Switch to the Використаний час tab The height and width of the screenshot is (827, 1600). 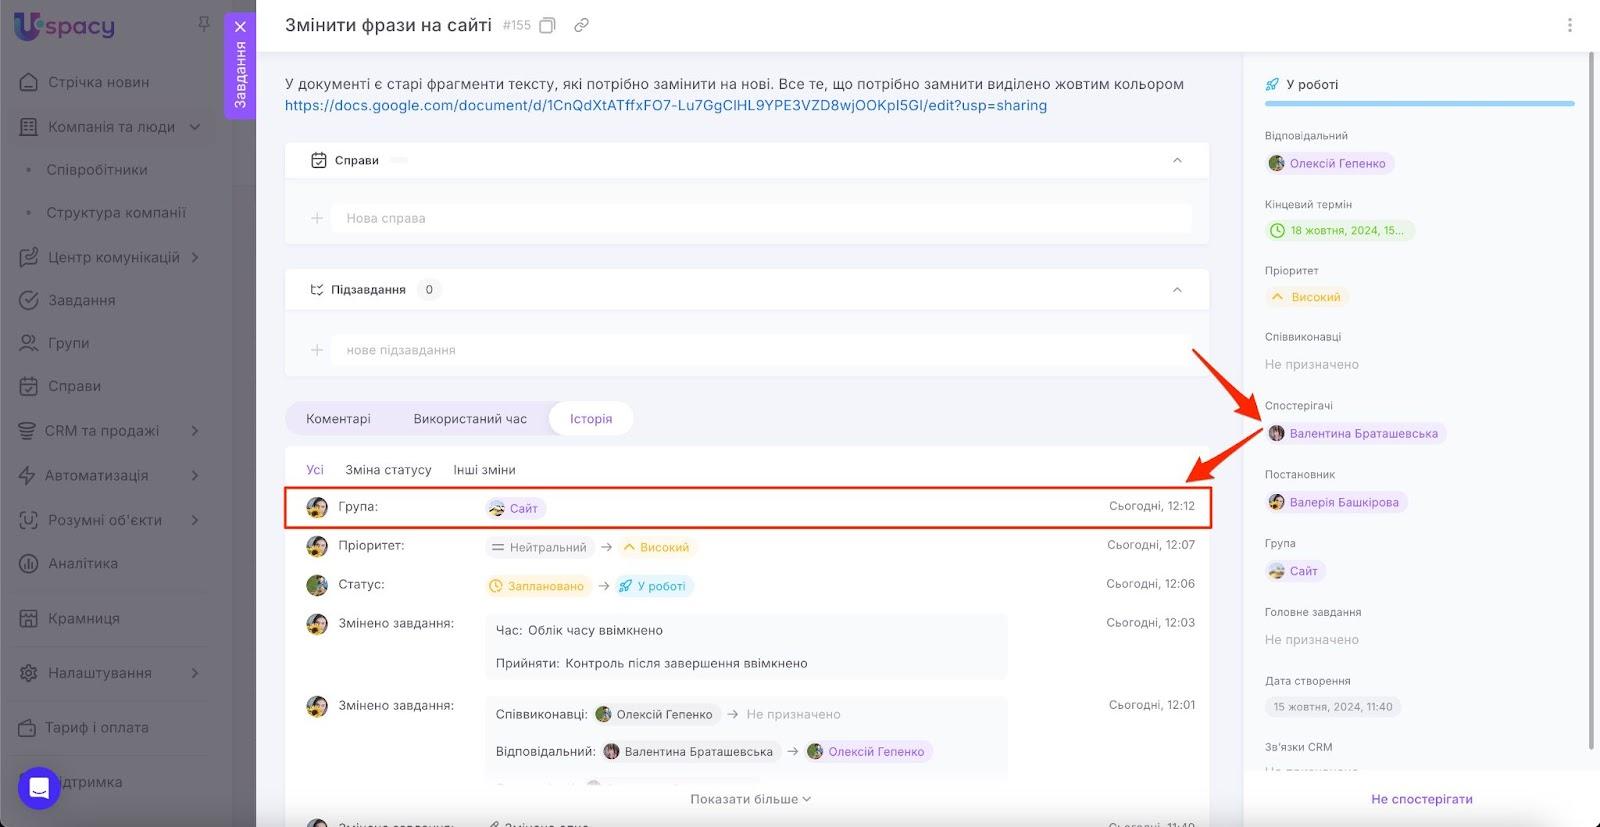(x=470, y=419)
